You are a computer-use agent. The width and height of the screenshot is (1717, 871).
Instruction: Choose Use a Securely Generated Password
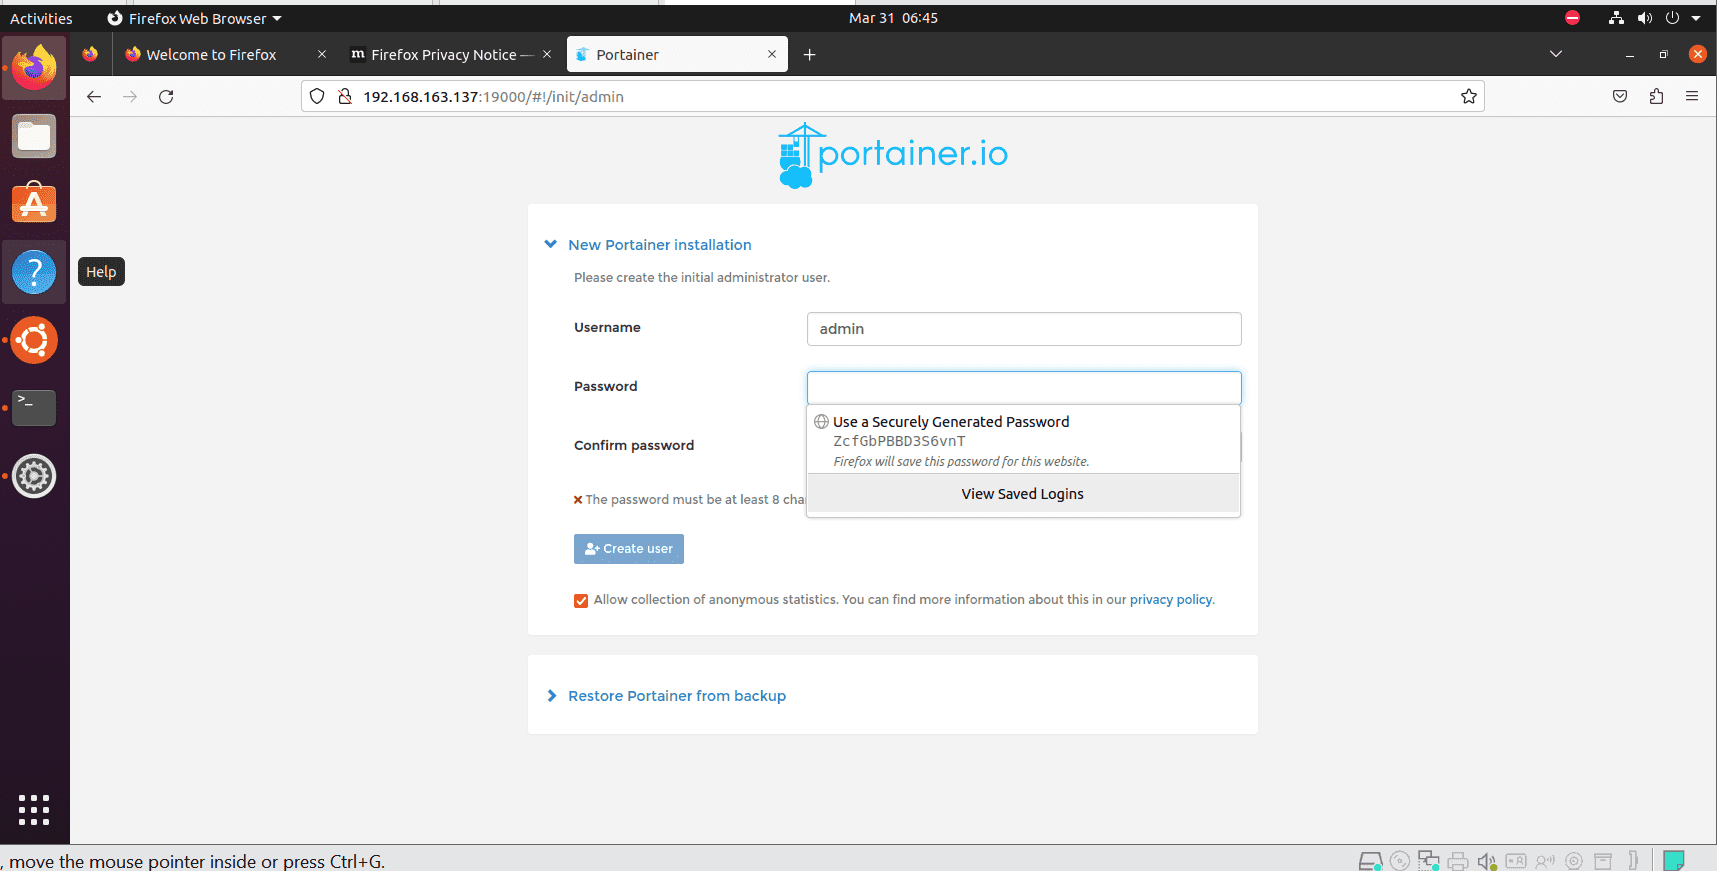point(1023,440)
